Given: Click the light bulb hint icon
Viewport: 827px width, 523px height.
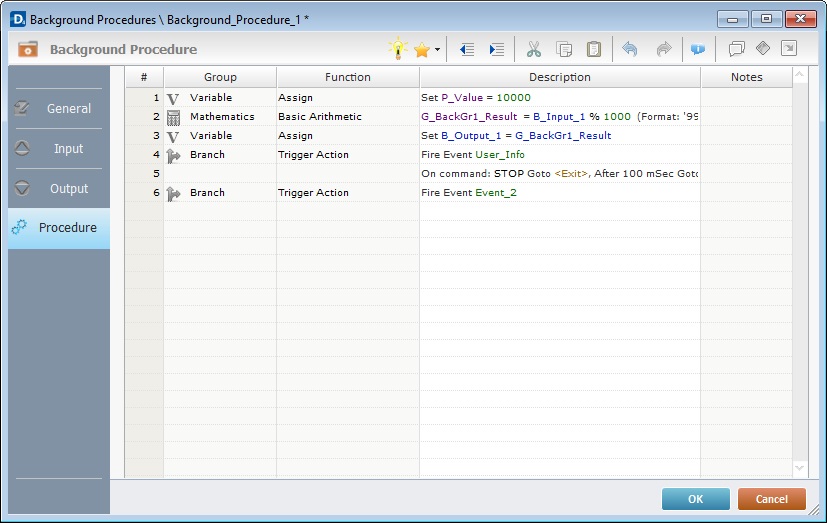Looking at the screenshot, I should [x=399, y=49].
